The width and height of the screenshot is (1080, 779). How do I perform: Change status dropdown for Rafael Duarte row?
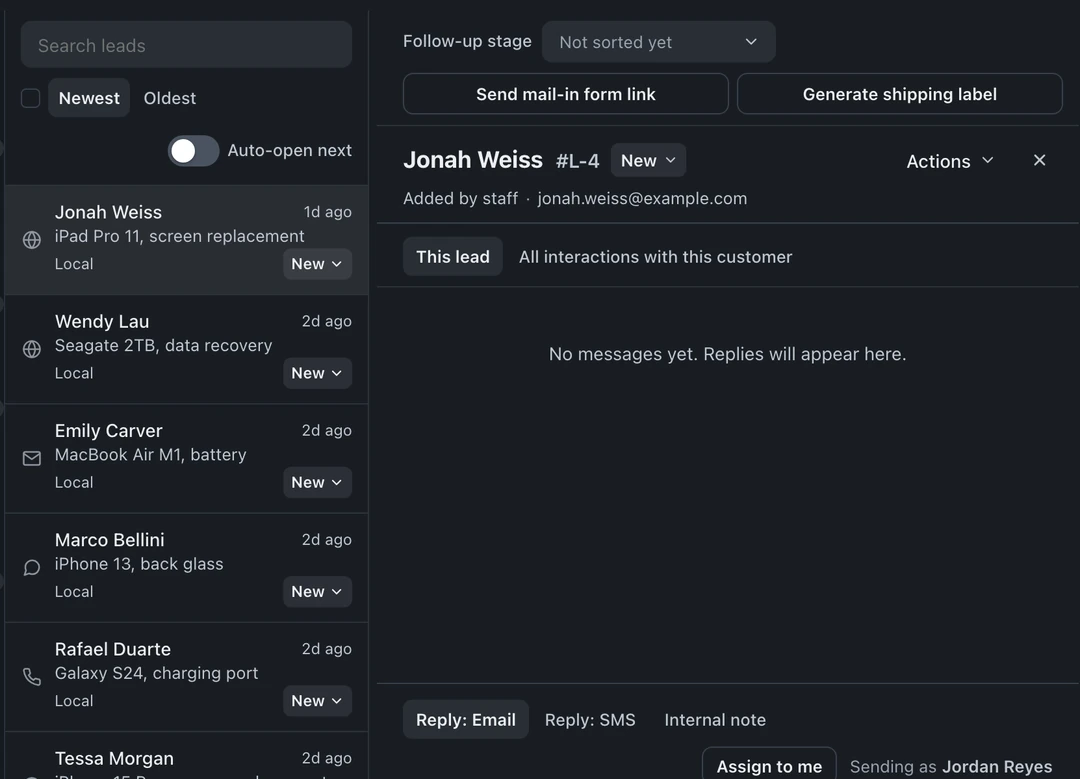click(x=317, y=700)
